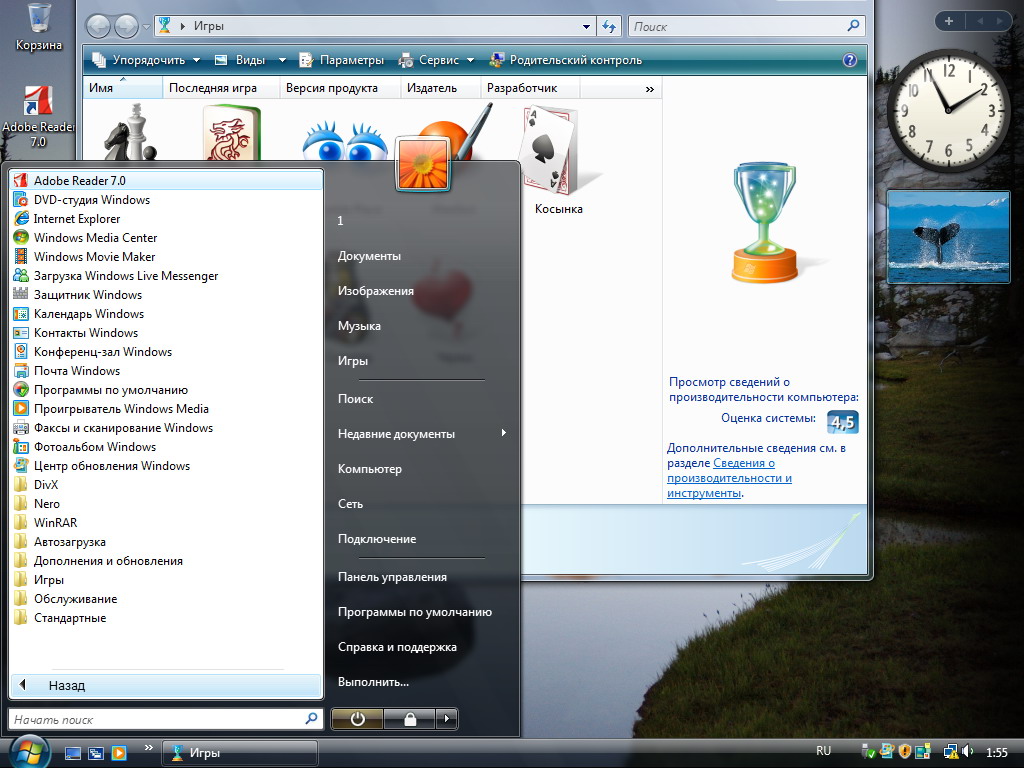Viewport: 1024px width, 768px height.
Task: Start Конференц-зал Windows
Action: coord(166,351)
